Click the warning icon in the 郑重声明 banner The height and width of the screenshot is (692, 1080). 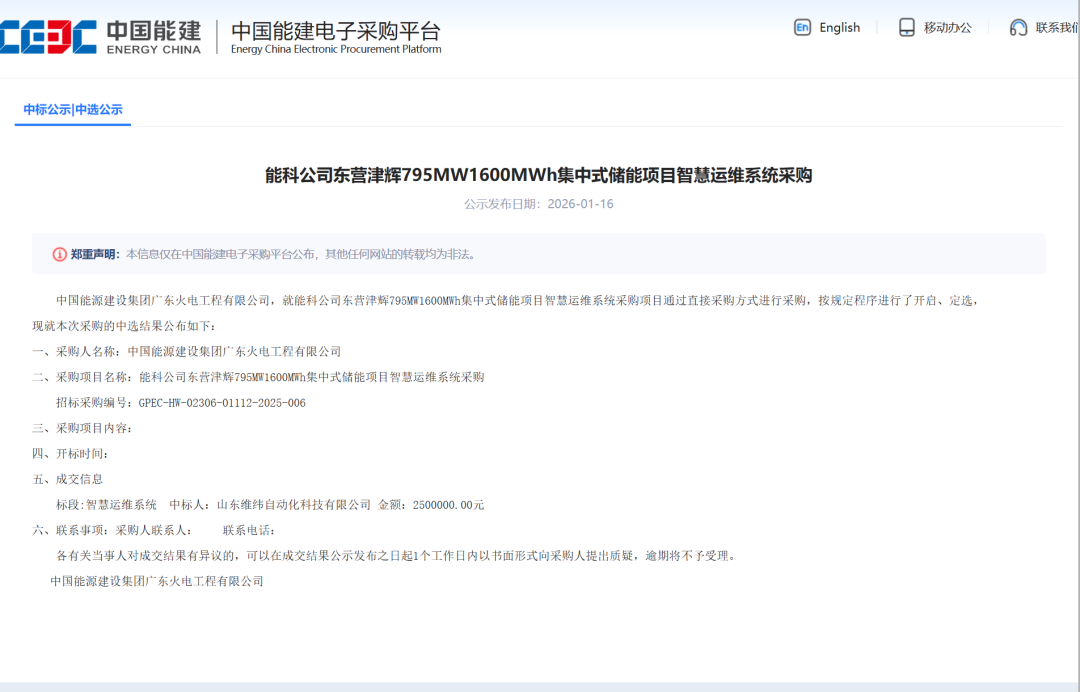[62, 254]
